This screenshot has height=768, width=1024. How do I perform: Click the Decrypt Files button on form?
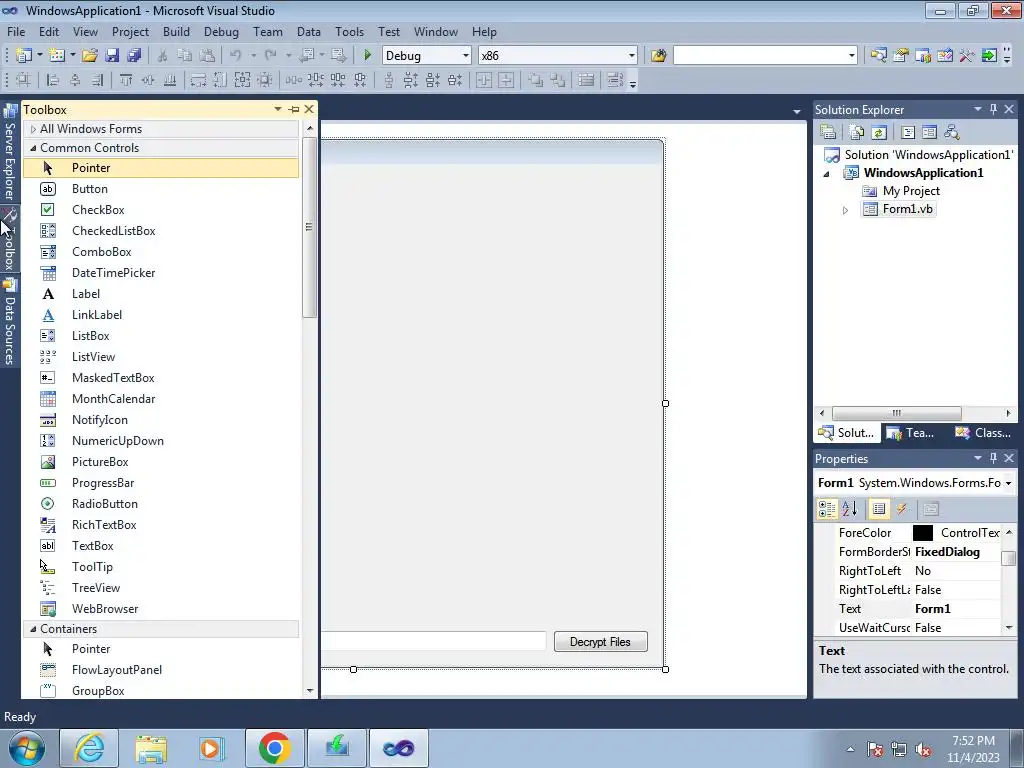click(x=600, y=642)
